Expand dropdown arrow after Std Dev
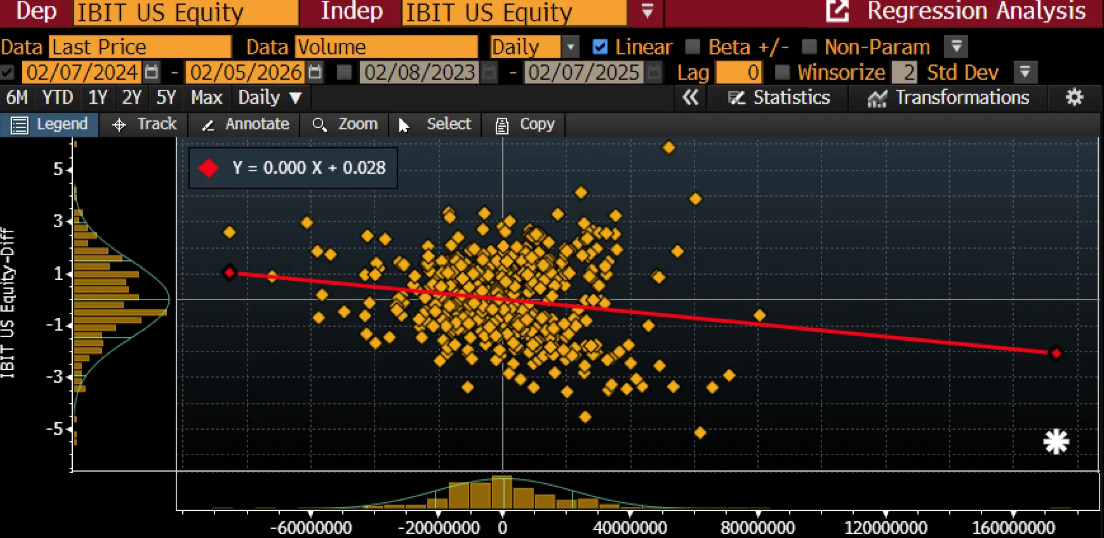 [1024, 72]
